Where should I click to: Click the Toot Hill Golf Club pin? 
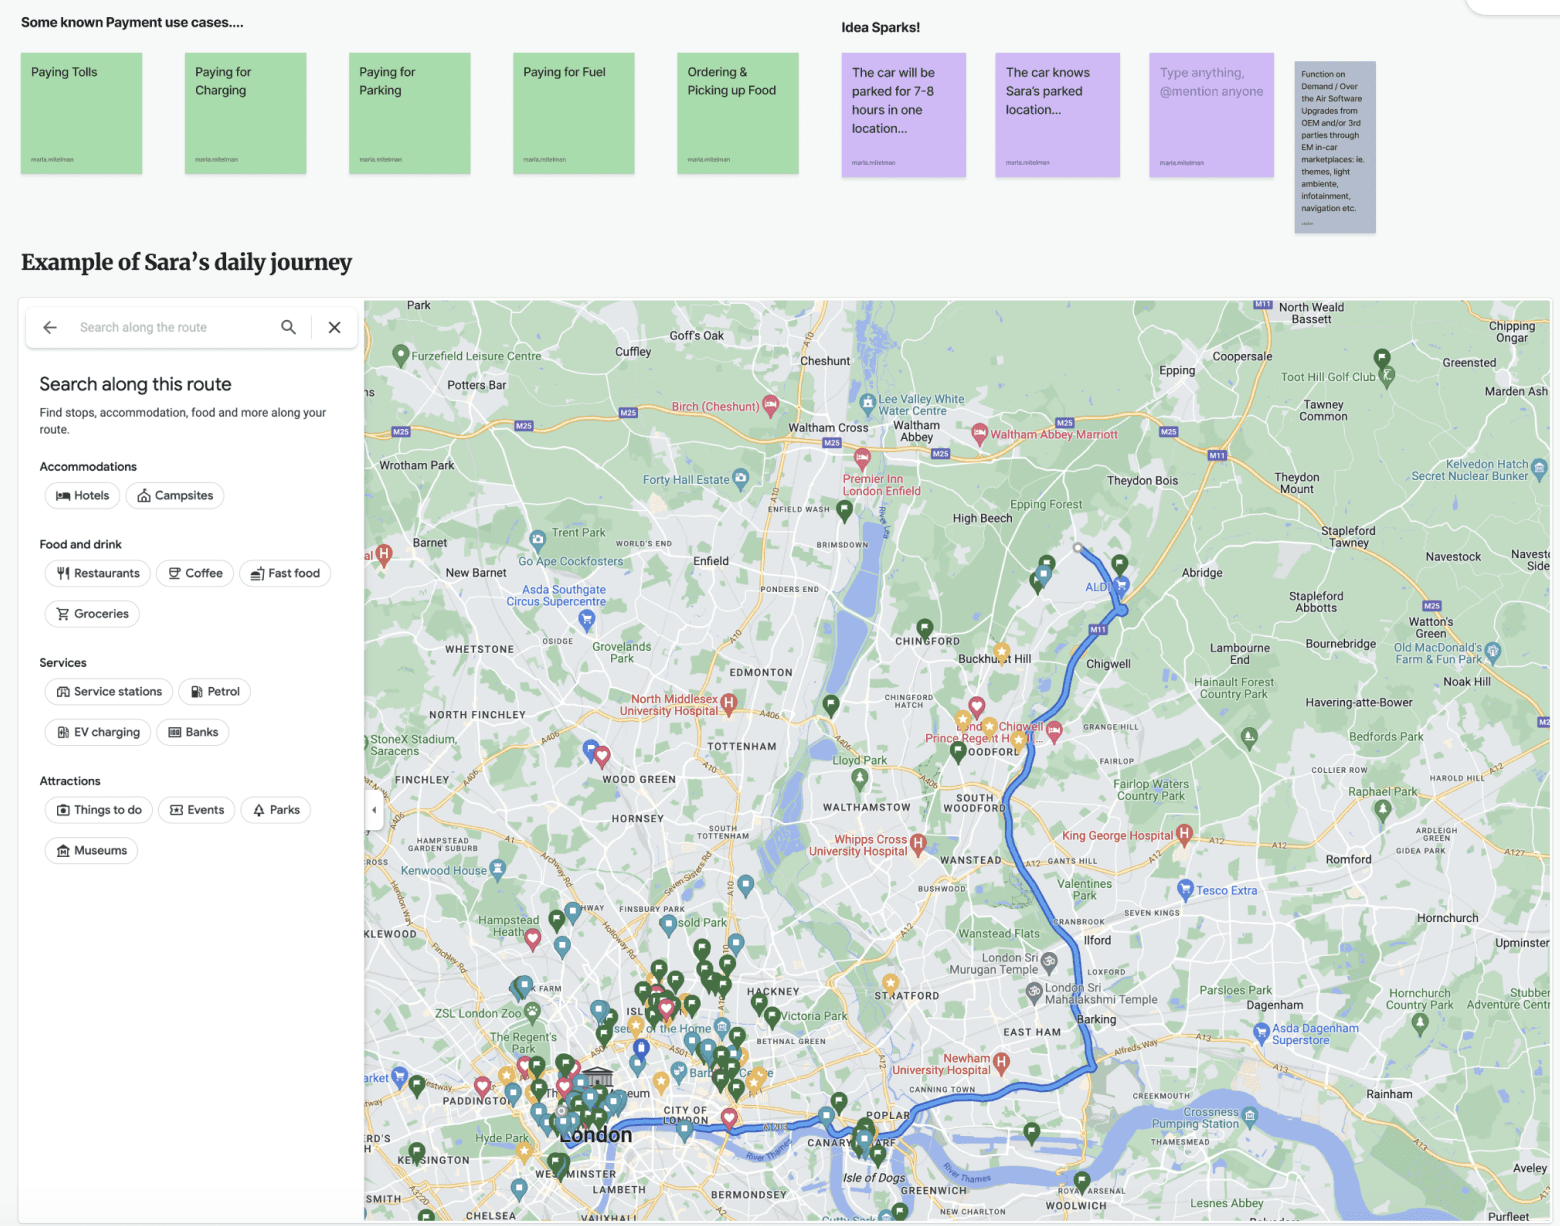point(1387,376)
